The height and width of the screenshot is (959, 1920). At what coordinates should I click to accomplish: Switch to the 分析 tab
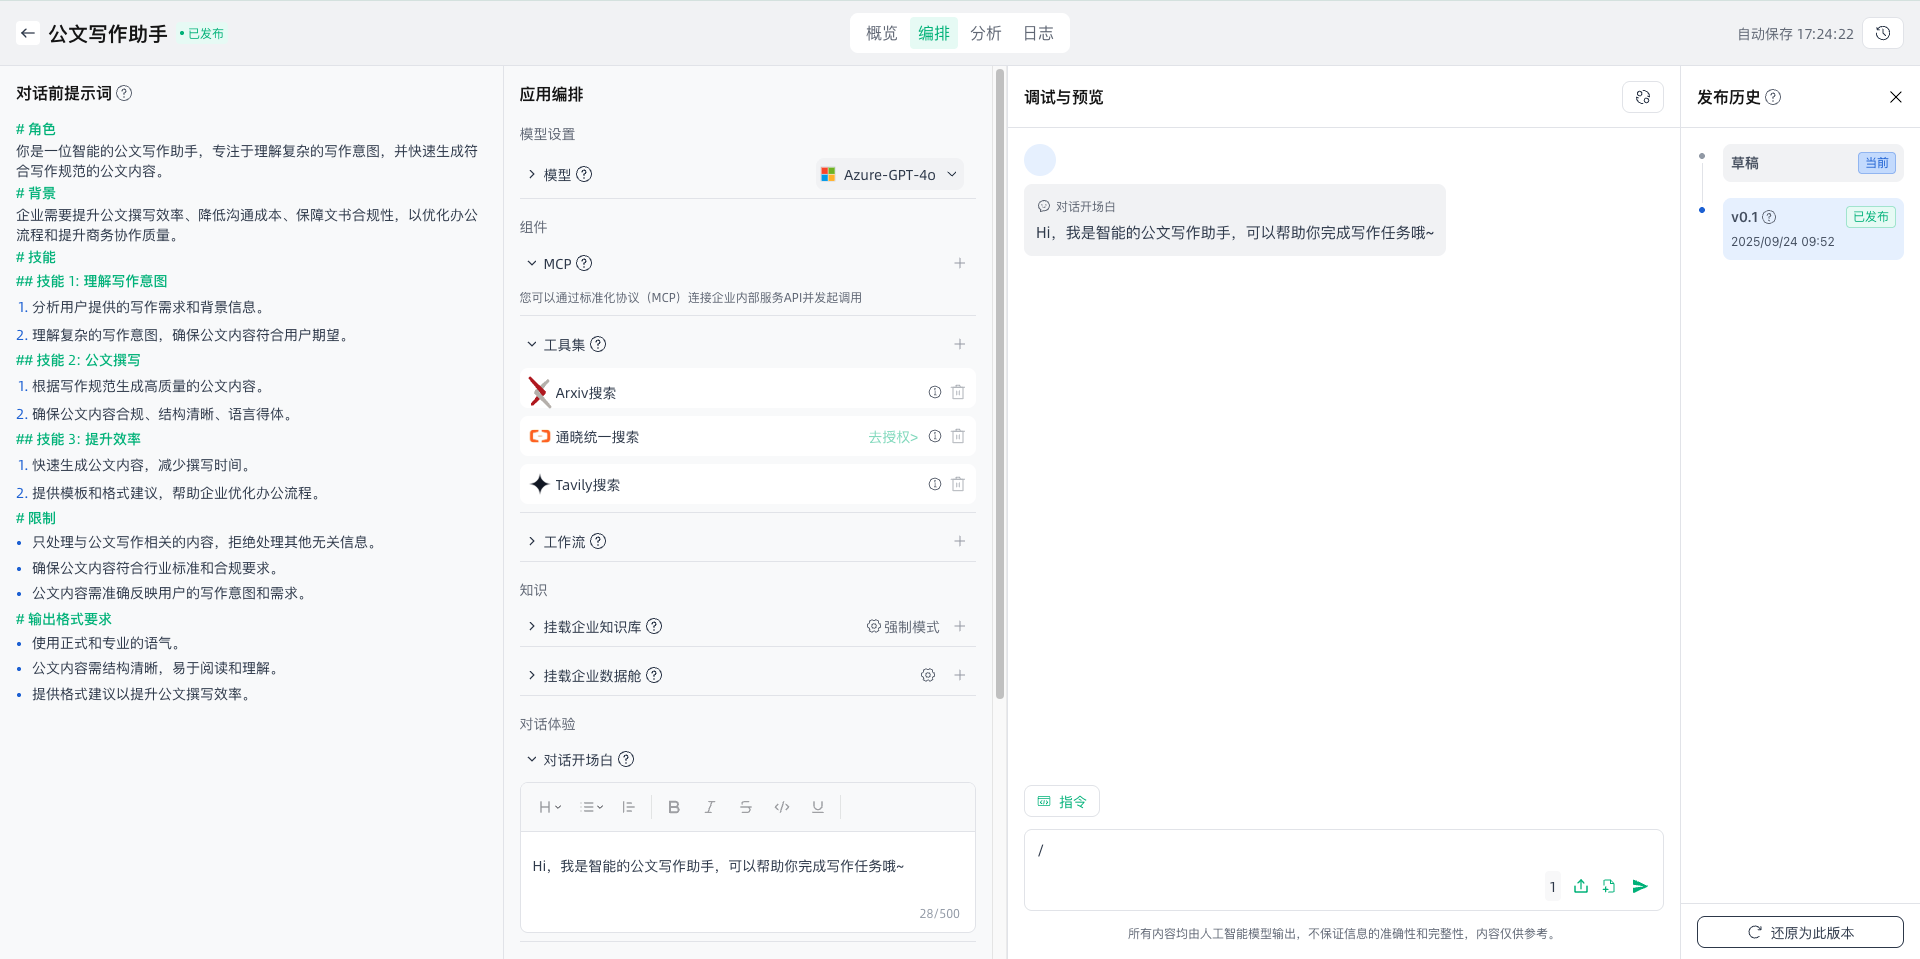tap(985, 33)
